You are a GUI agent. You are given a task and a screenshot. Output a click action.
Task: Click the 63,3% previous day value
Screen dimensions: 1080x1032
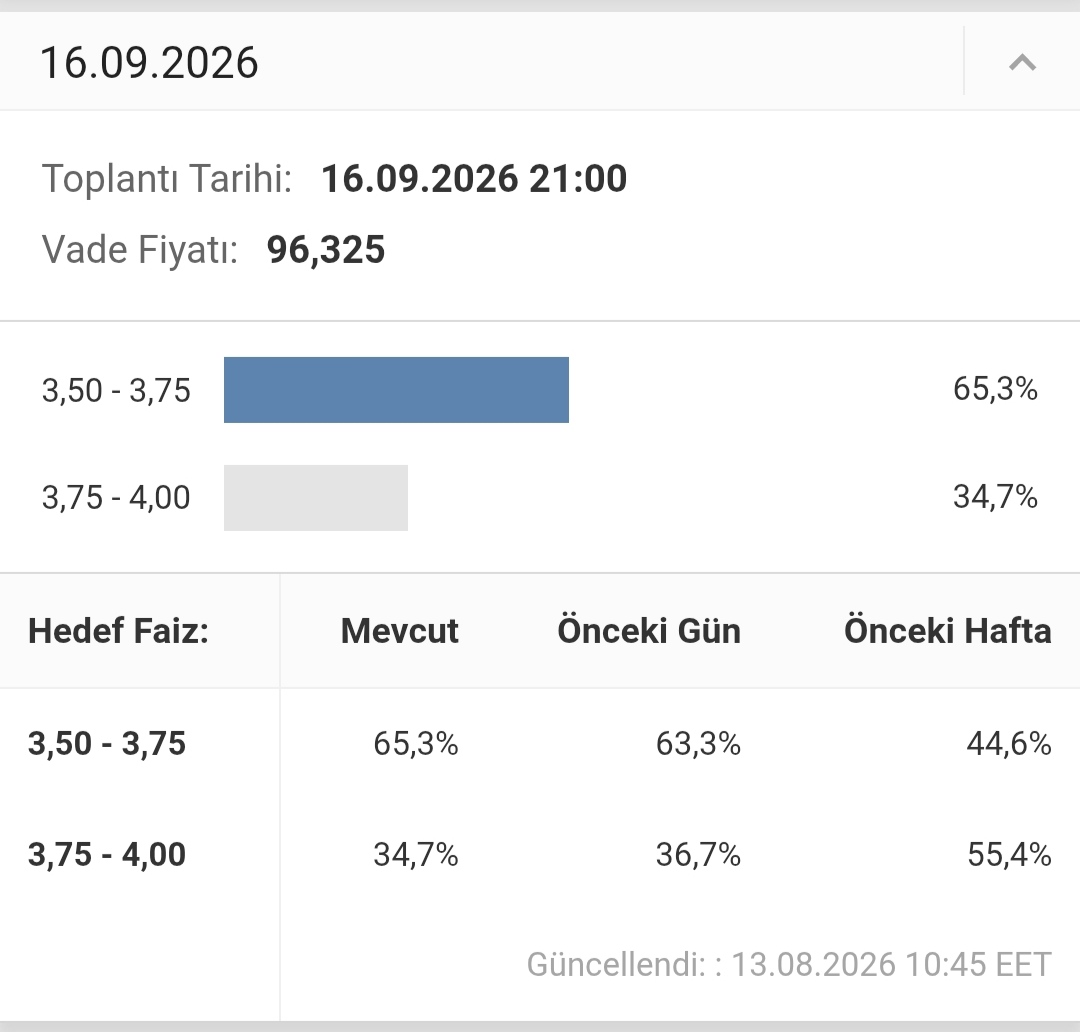pos(698,743)
